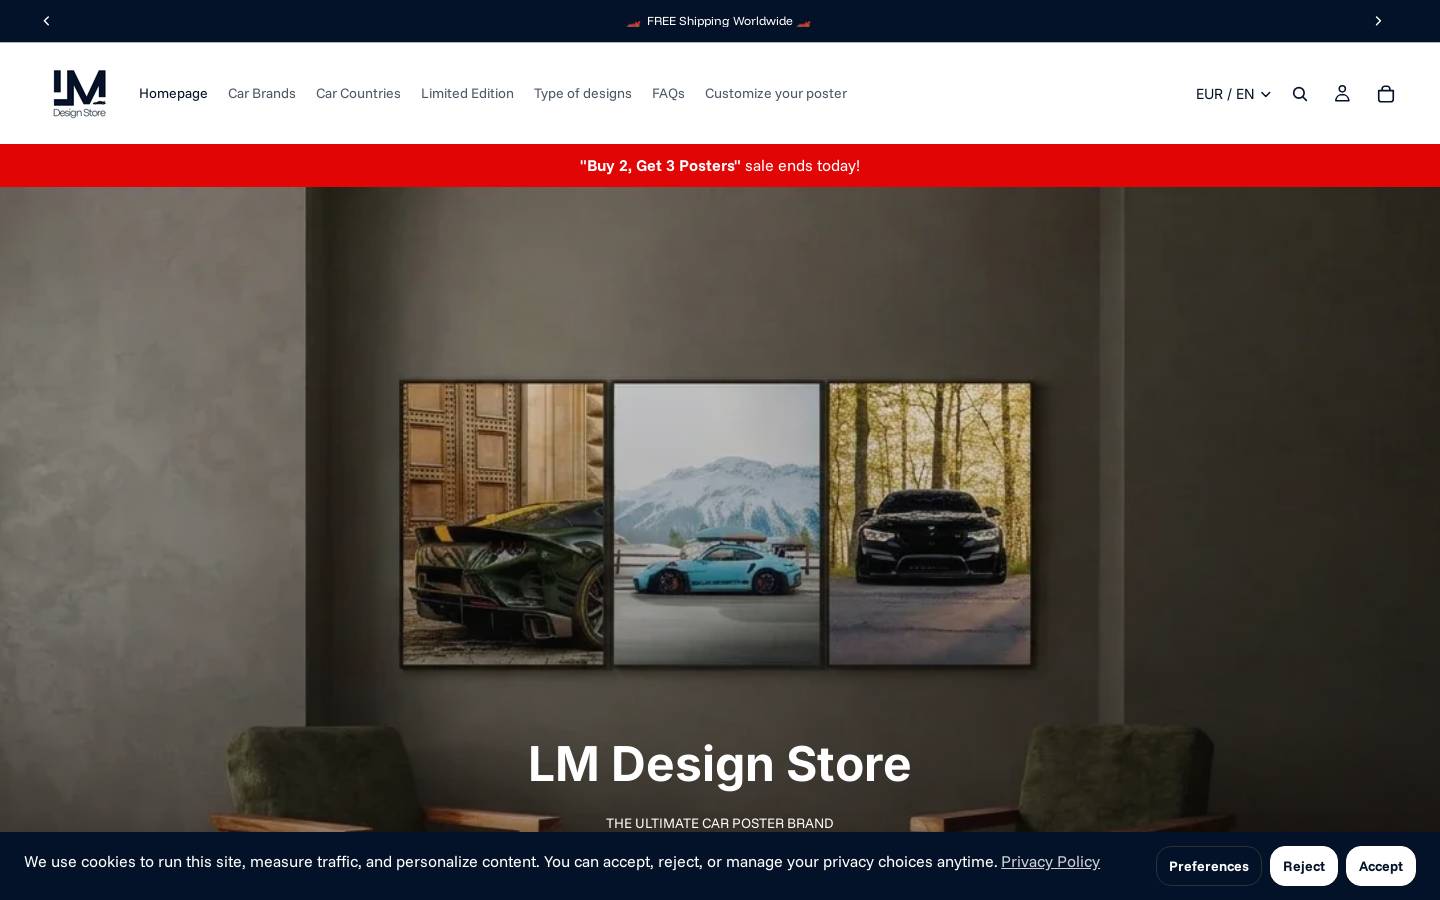This screenshot has width=1440, height=900.
Task: Open the shopping bag cart icon
Action: coord(1386,94)
